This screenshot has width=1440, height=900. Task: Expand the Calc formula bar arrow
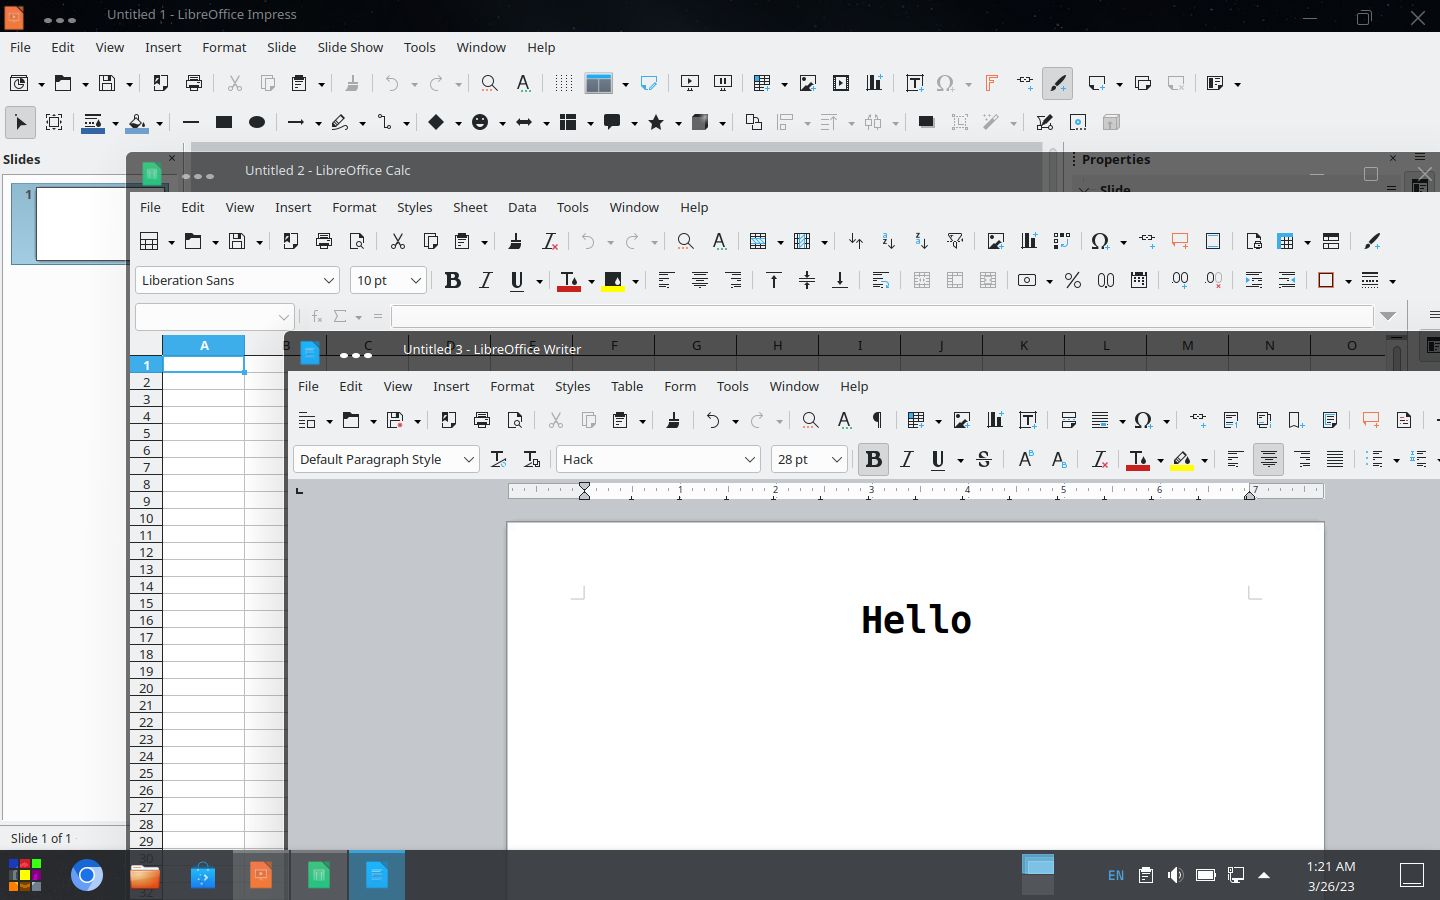[1388, 316]
